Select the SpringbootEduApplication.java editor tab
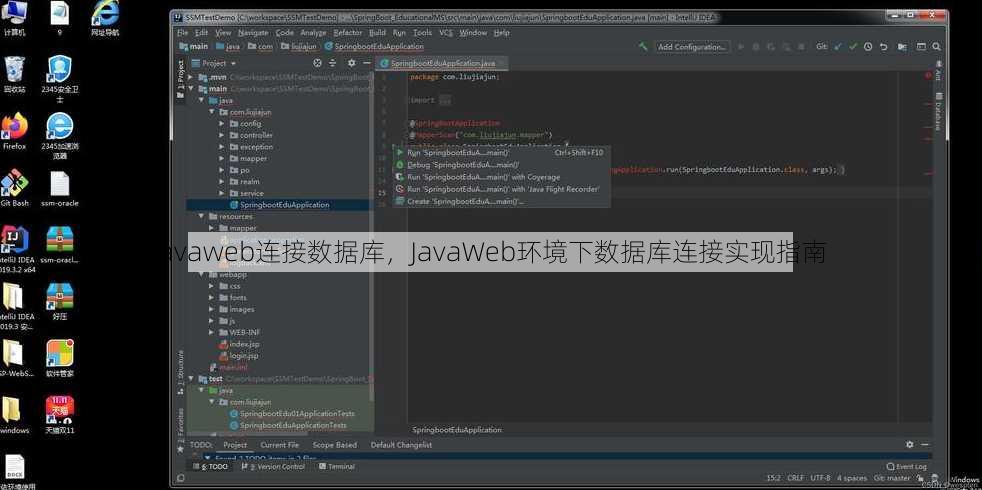Screen dimensions: 982x490 tap(442, 63)
